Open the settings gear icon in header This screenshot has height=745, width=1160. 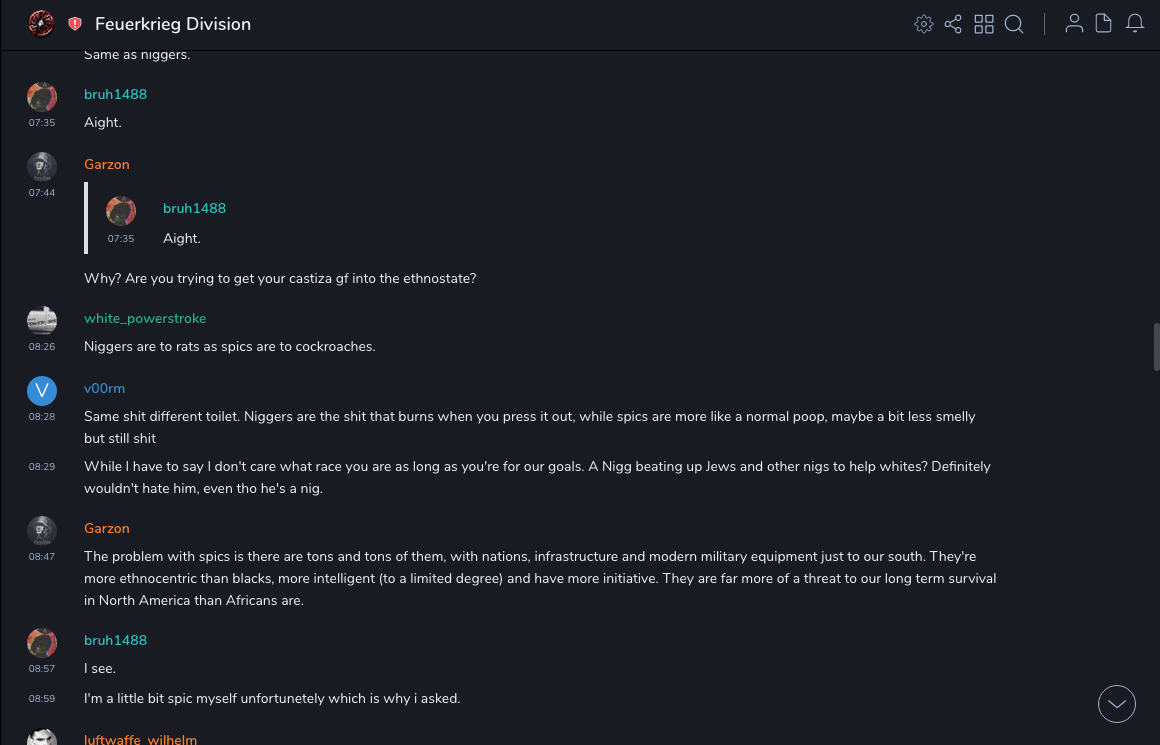pos(924,24)
